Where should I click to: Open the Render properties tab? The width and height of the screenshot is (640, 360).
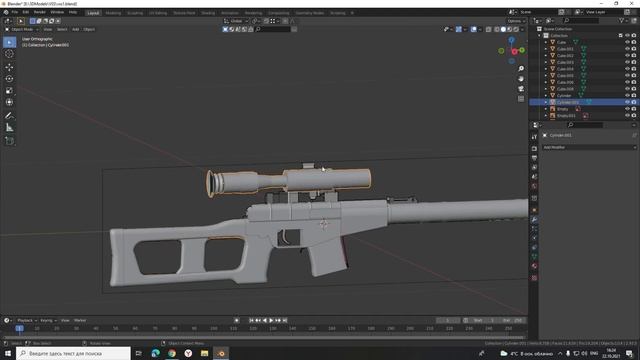pos(534,149)
